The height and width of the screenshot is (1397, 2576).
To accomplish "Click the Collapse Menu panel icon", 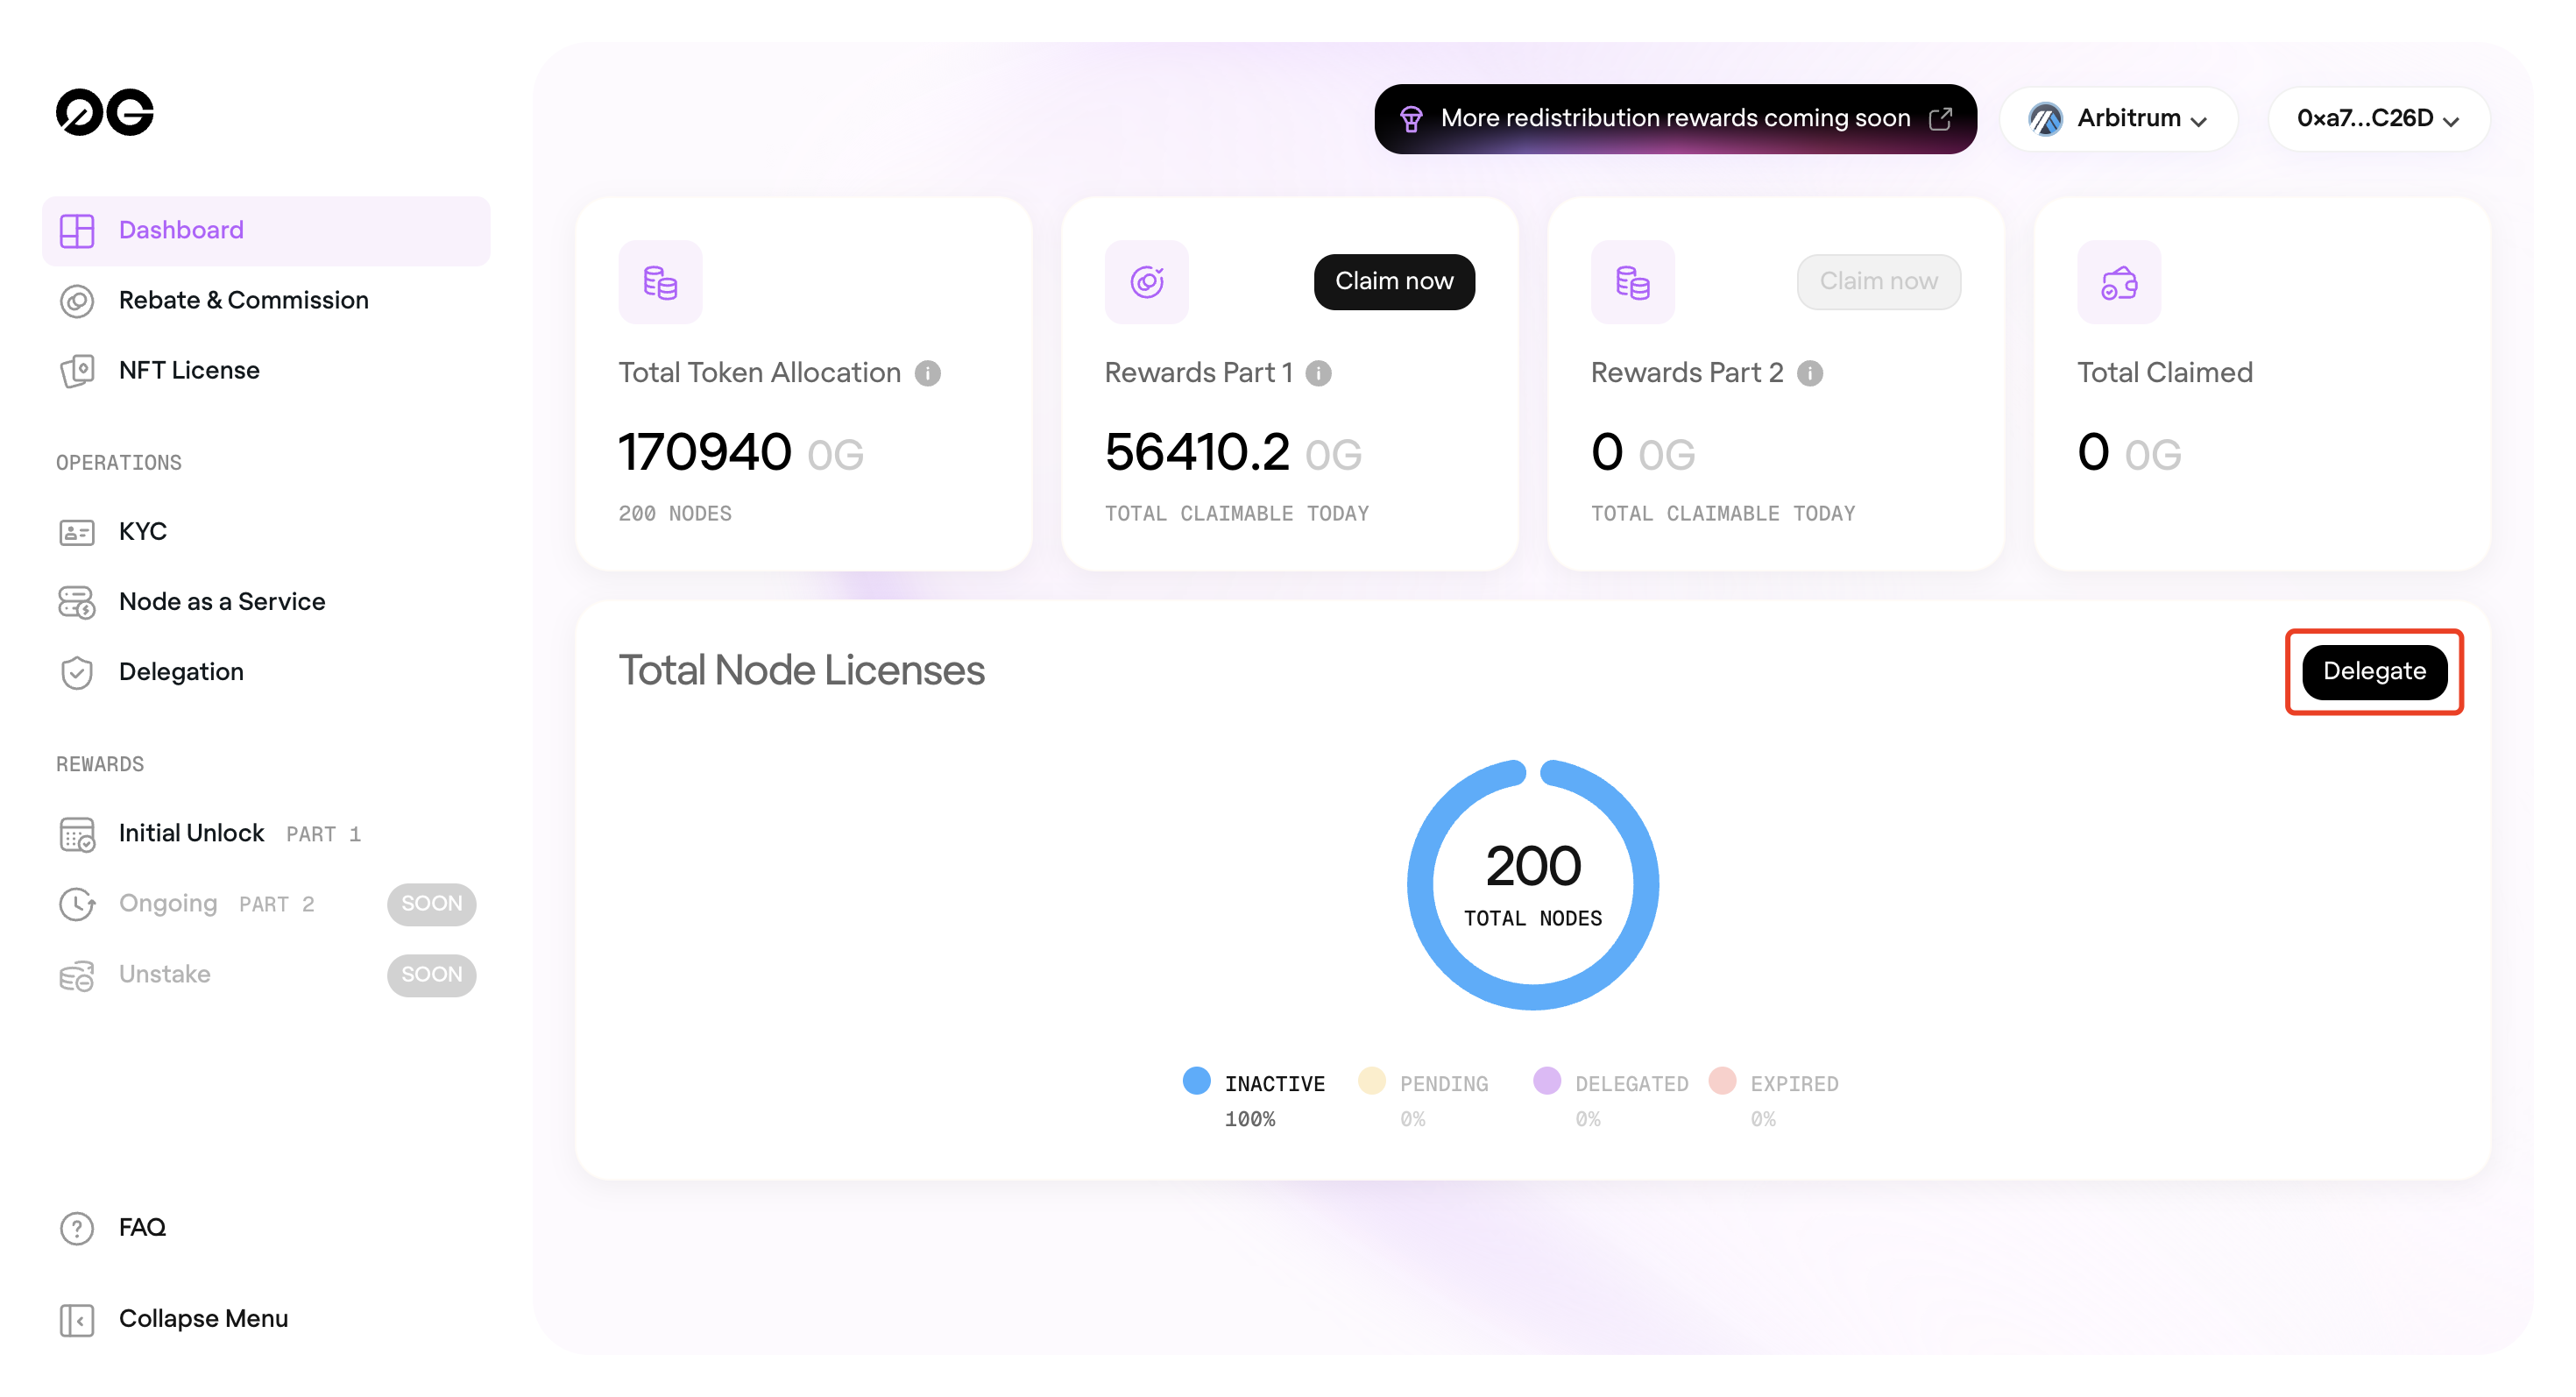I will (77, 1319).
